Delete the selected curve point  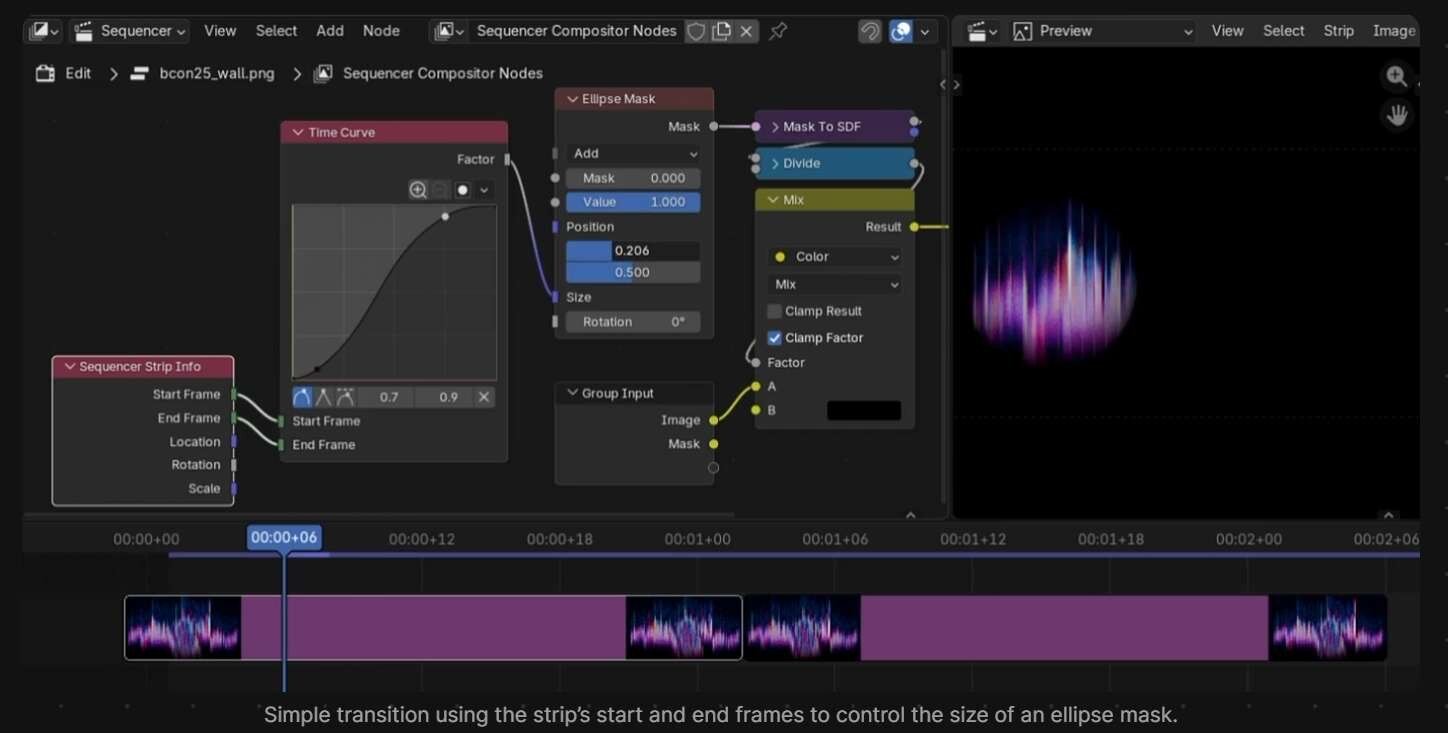(x=484, y=397)
